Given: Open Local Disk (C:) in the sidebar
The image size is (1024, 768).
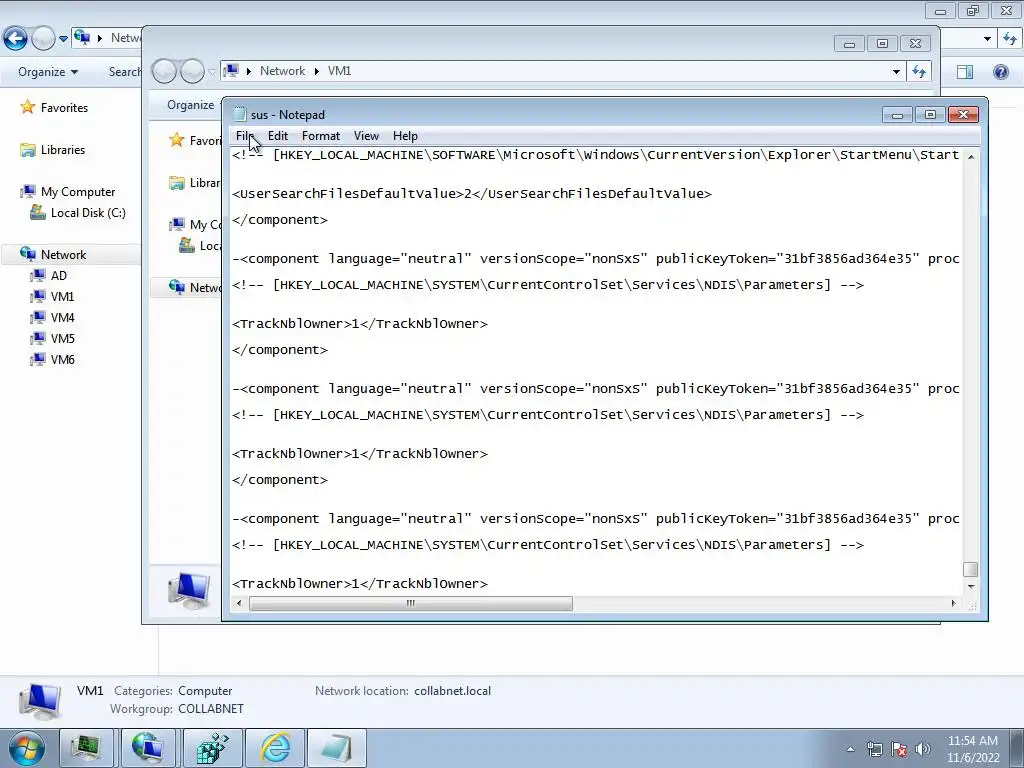Looking at the screenshot, I should 88,212.
